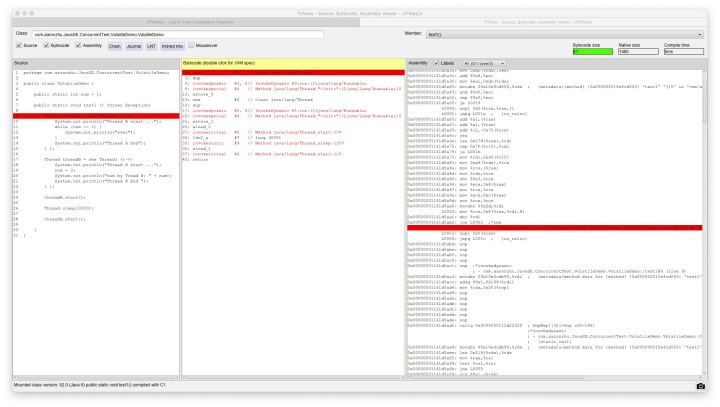Click the yellow "Bytecode (double click for JVM spec)" header
This screenshot has height=407, width=720.
293,63
